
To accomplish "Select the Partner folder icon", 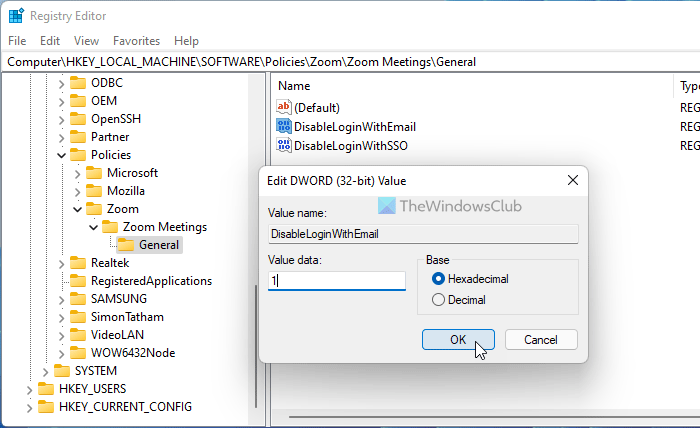I will (78, 137).
